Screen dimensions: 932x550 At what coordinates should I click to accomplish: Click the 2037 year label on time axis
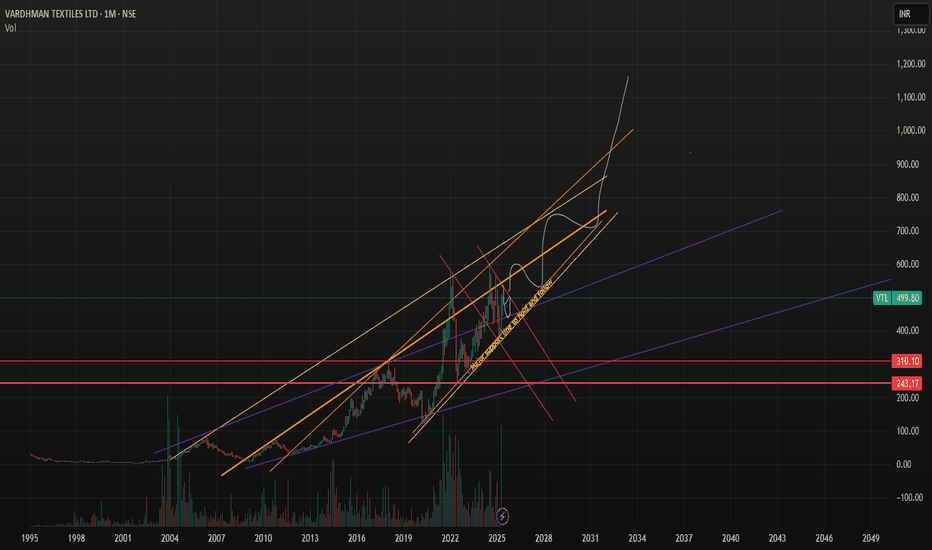pyautogui.click(x=684, y=538)
